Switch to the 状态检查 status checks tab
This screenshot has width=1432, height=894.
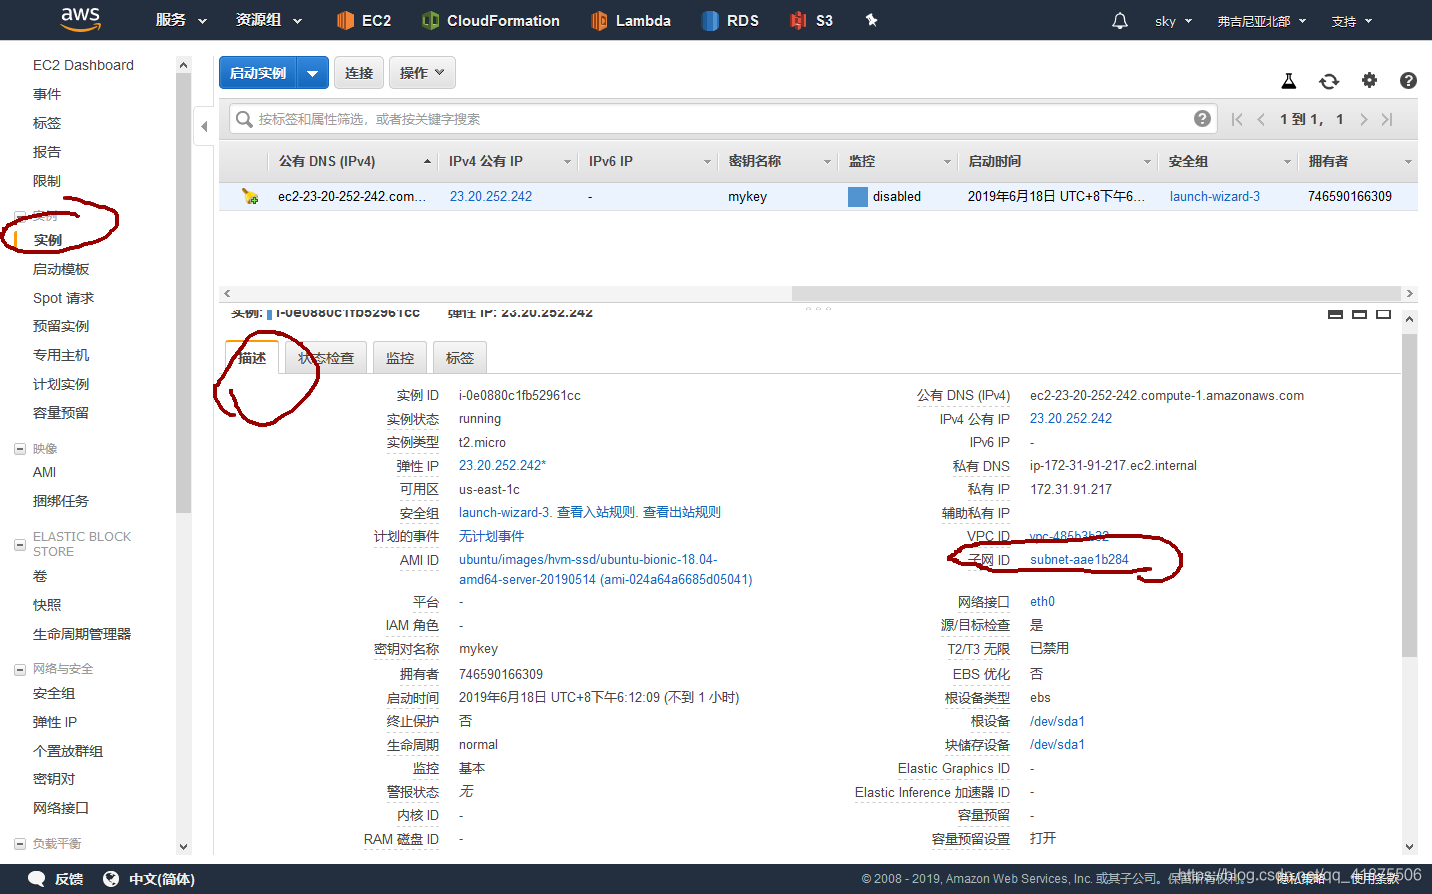[x=326, y=358]
